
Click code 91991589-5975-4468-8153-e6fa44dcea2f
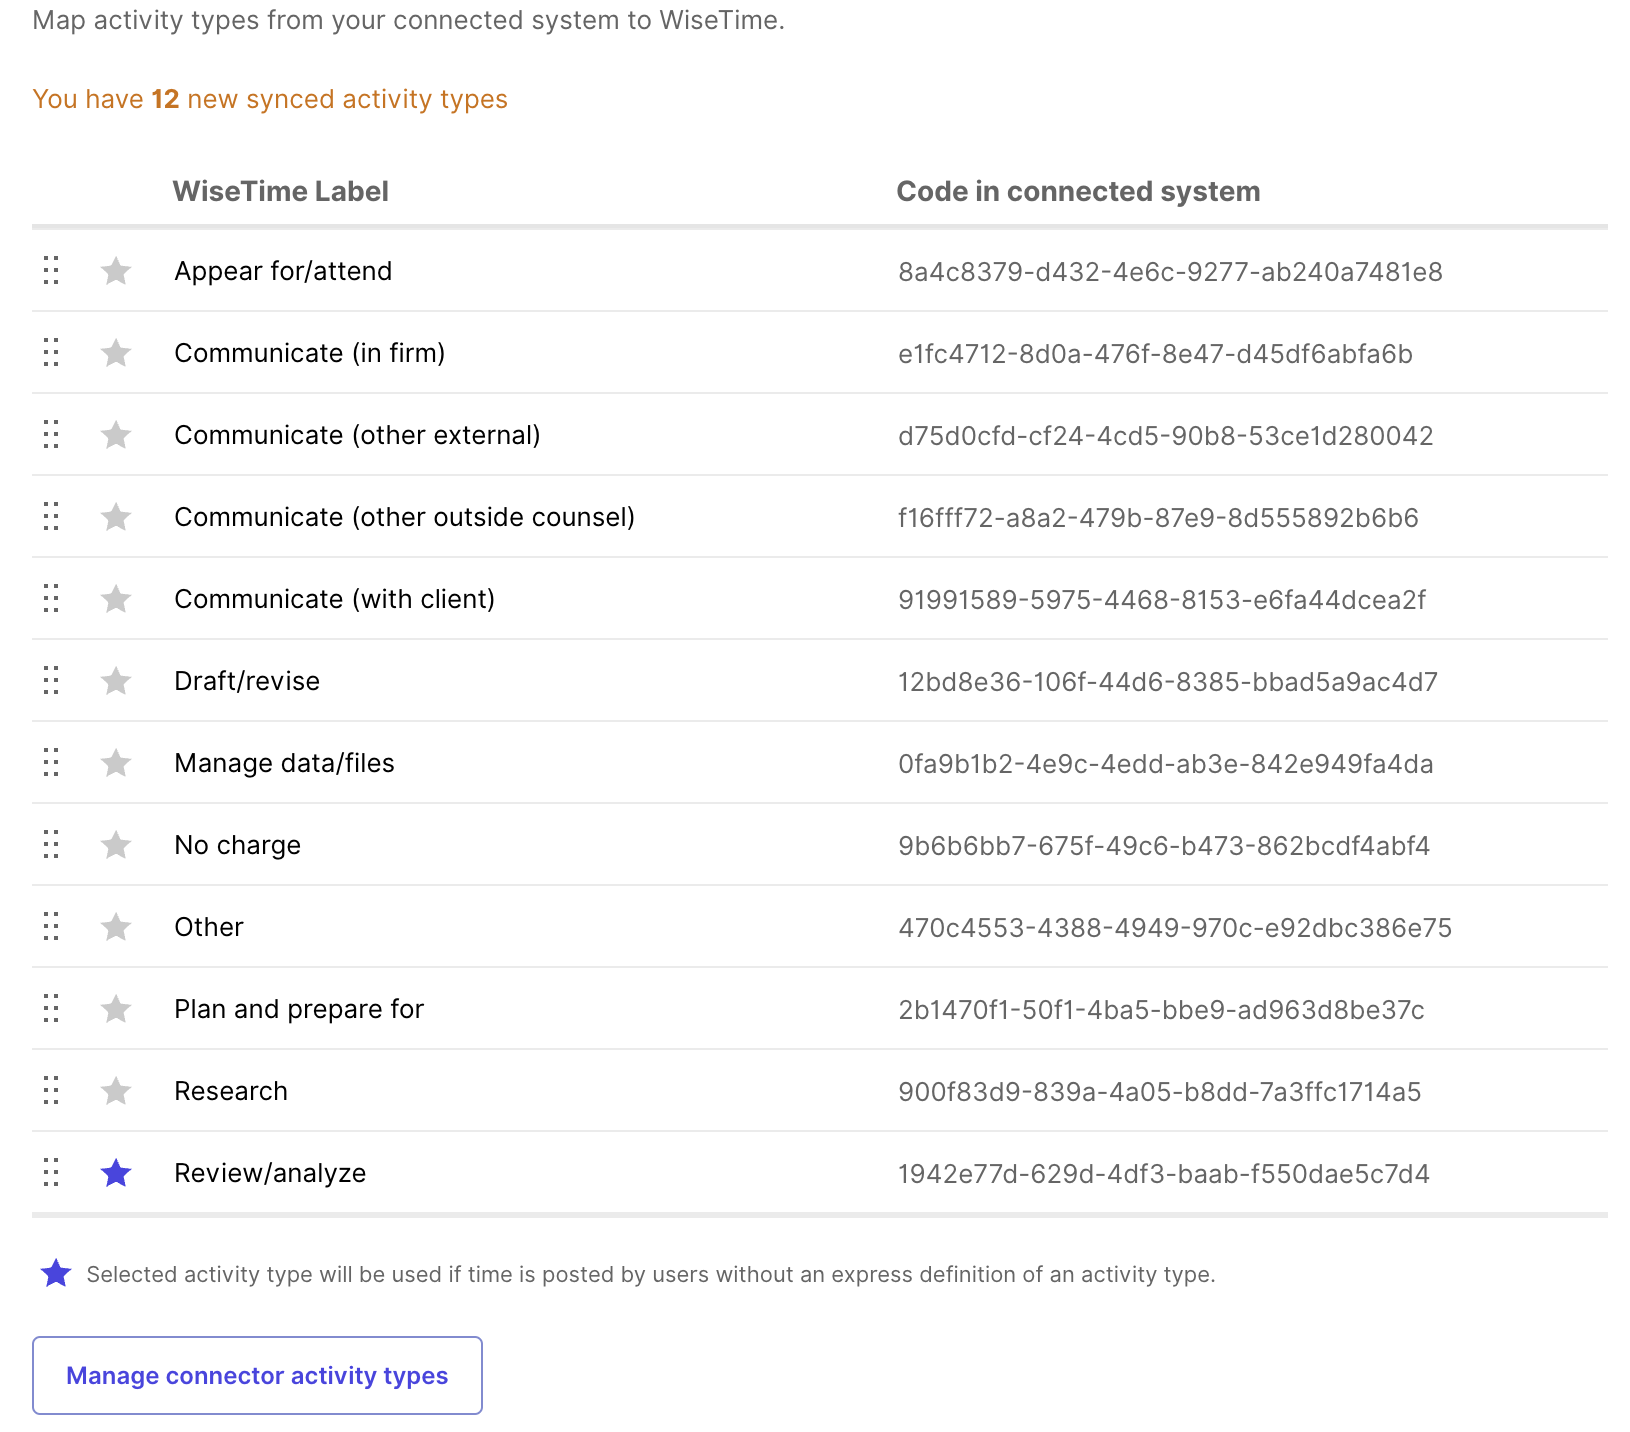click(1162, 600)
